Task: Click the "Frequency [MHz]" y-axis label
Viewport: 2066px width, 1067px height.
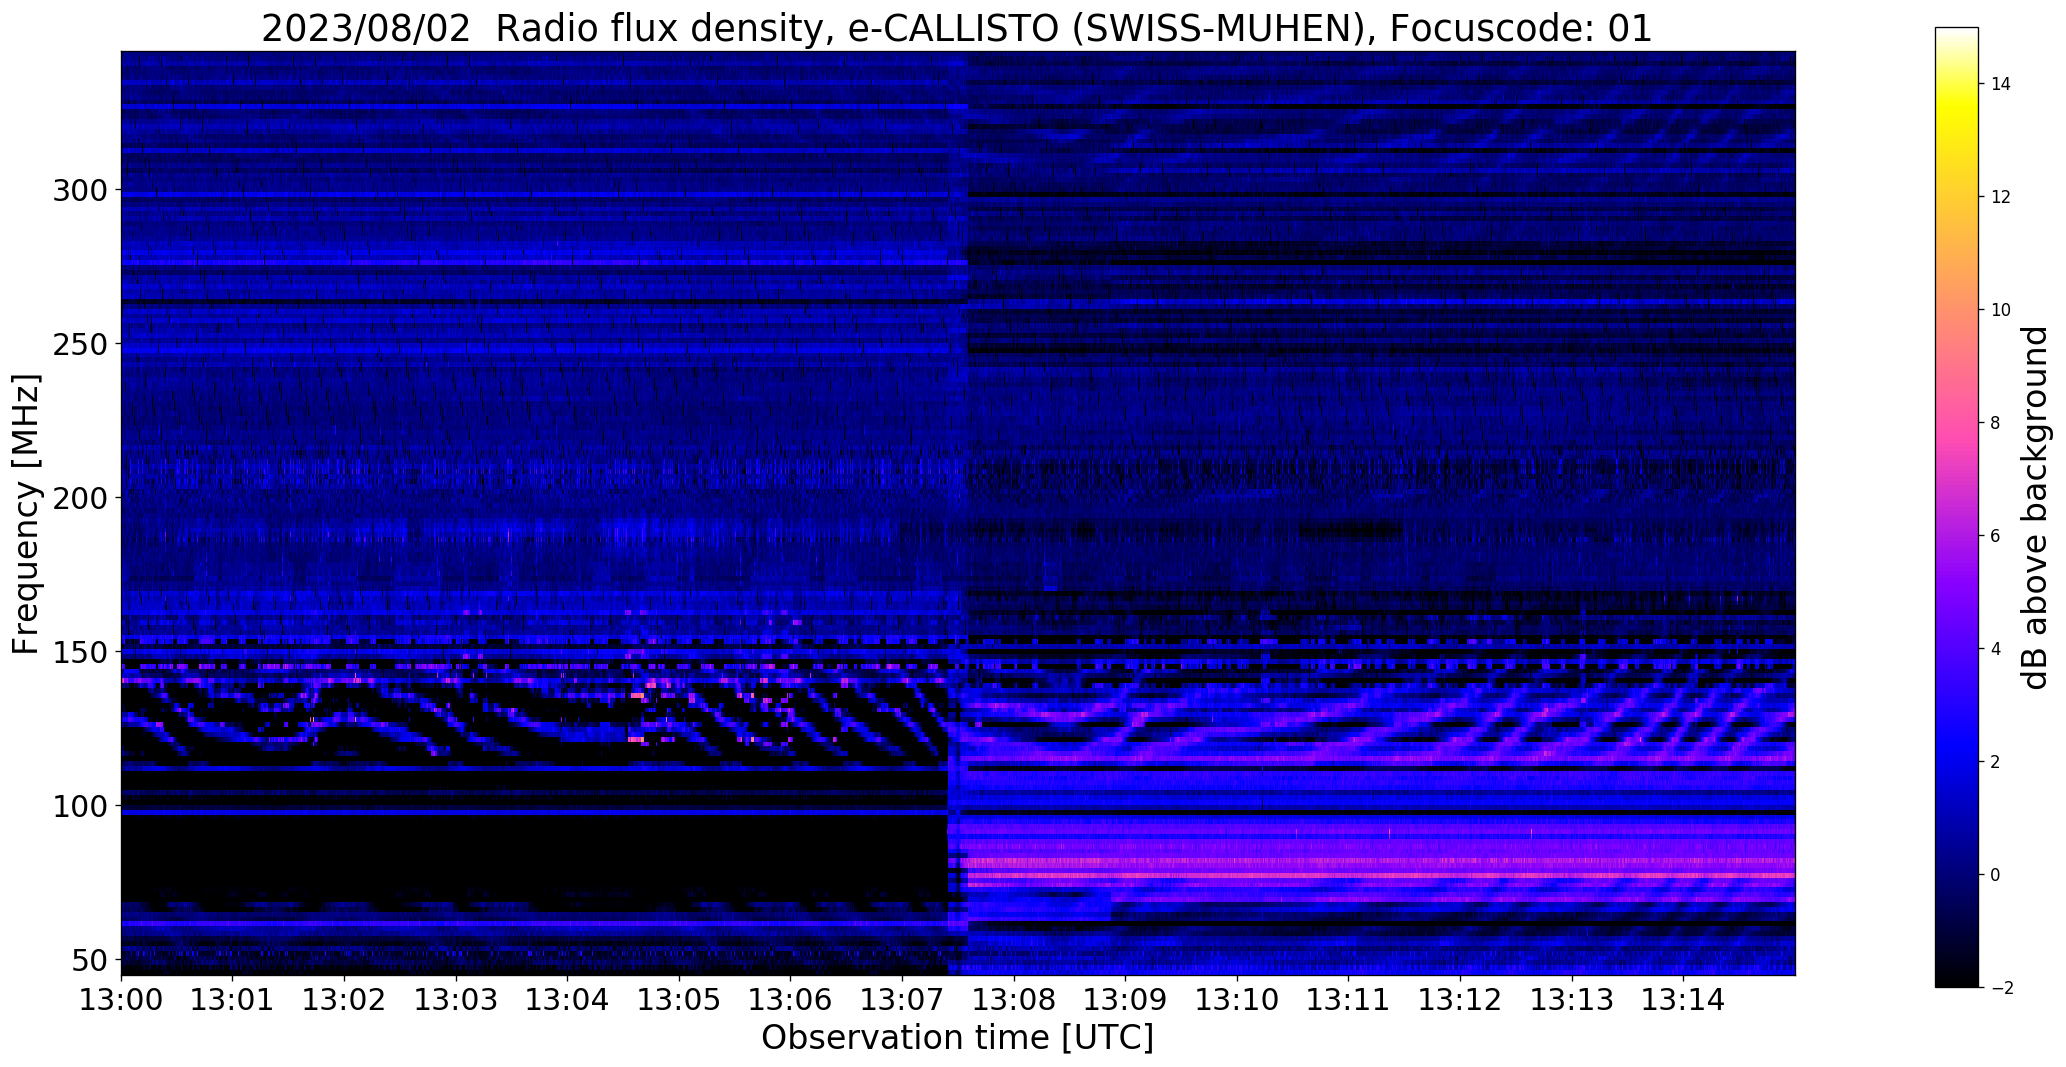Action: tap(27, 514)
